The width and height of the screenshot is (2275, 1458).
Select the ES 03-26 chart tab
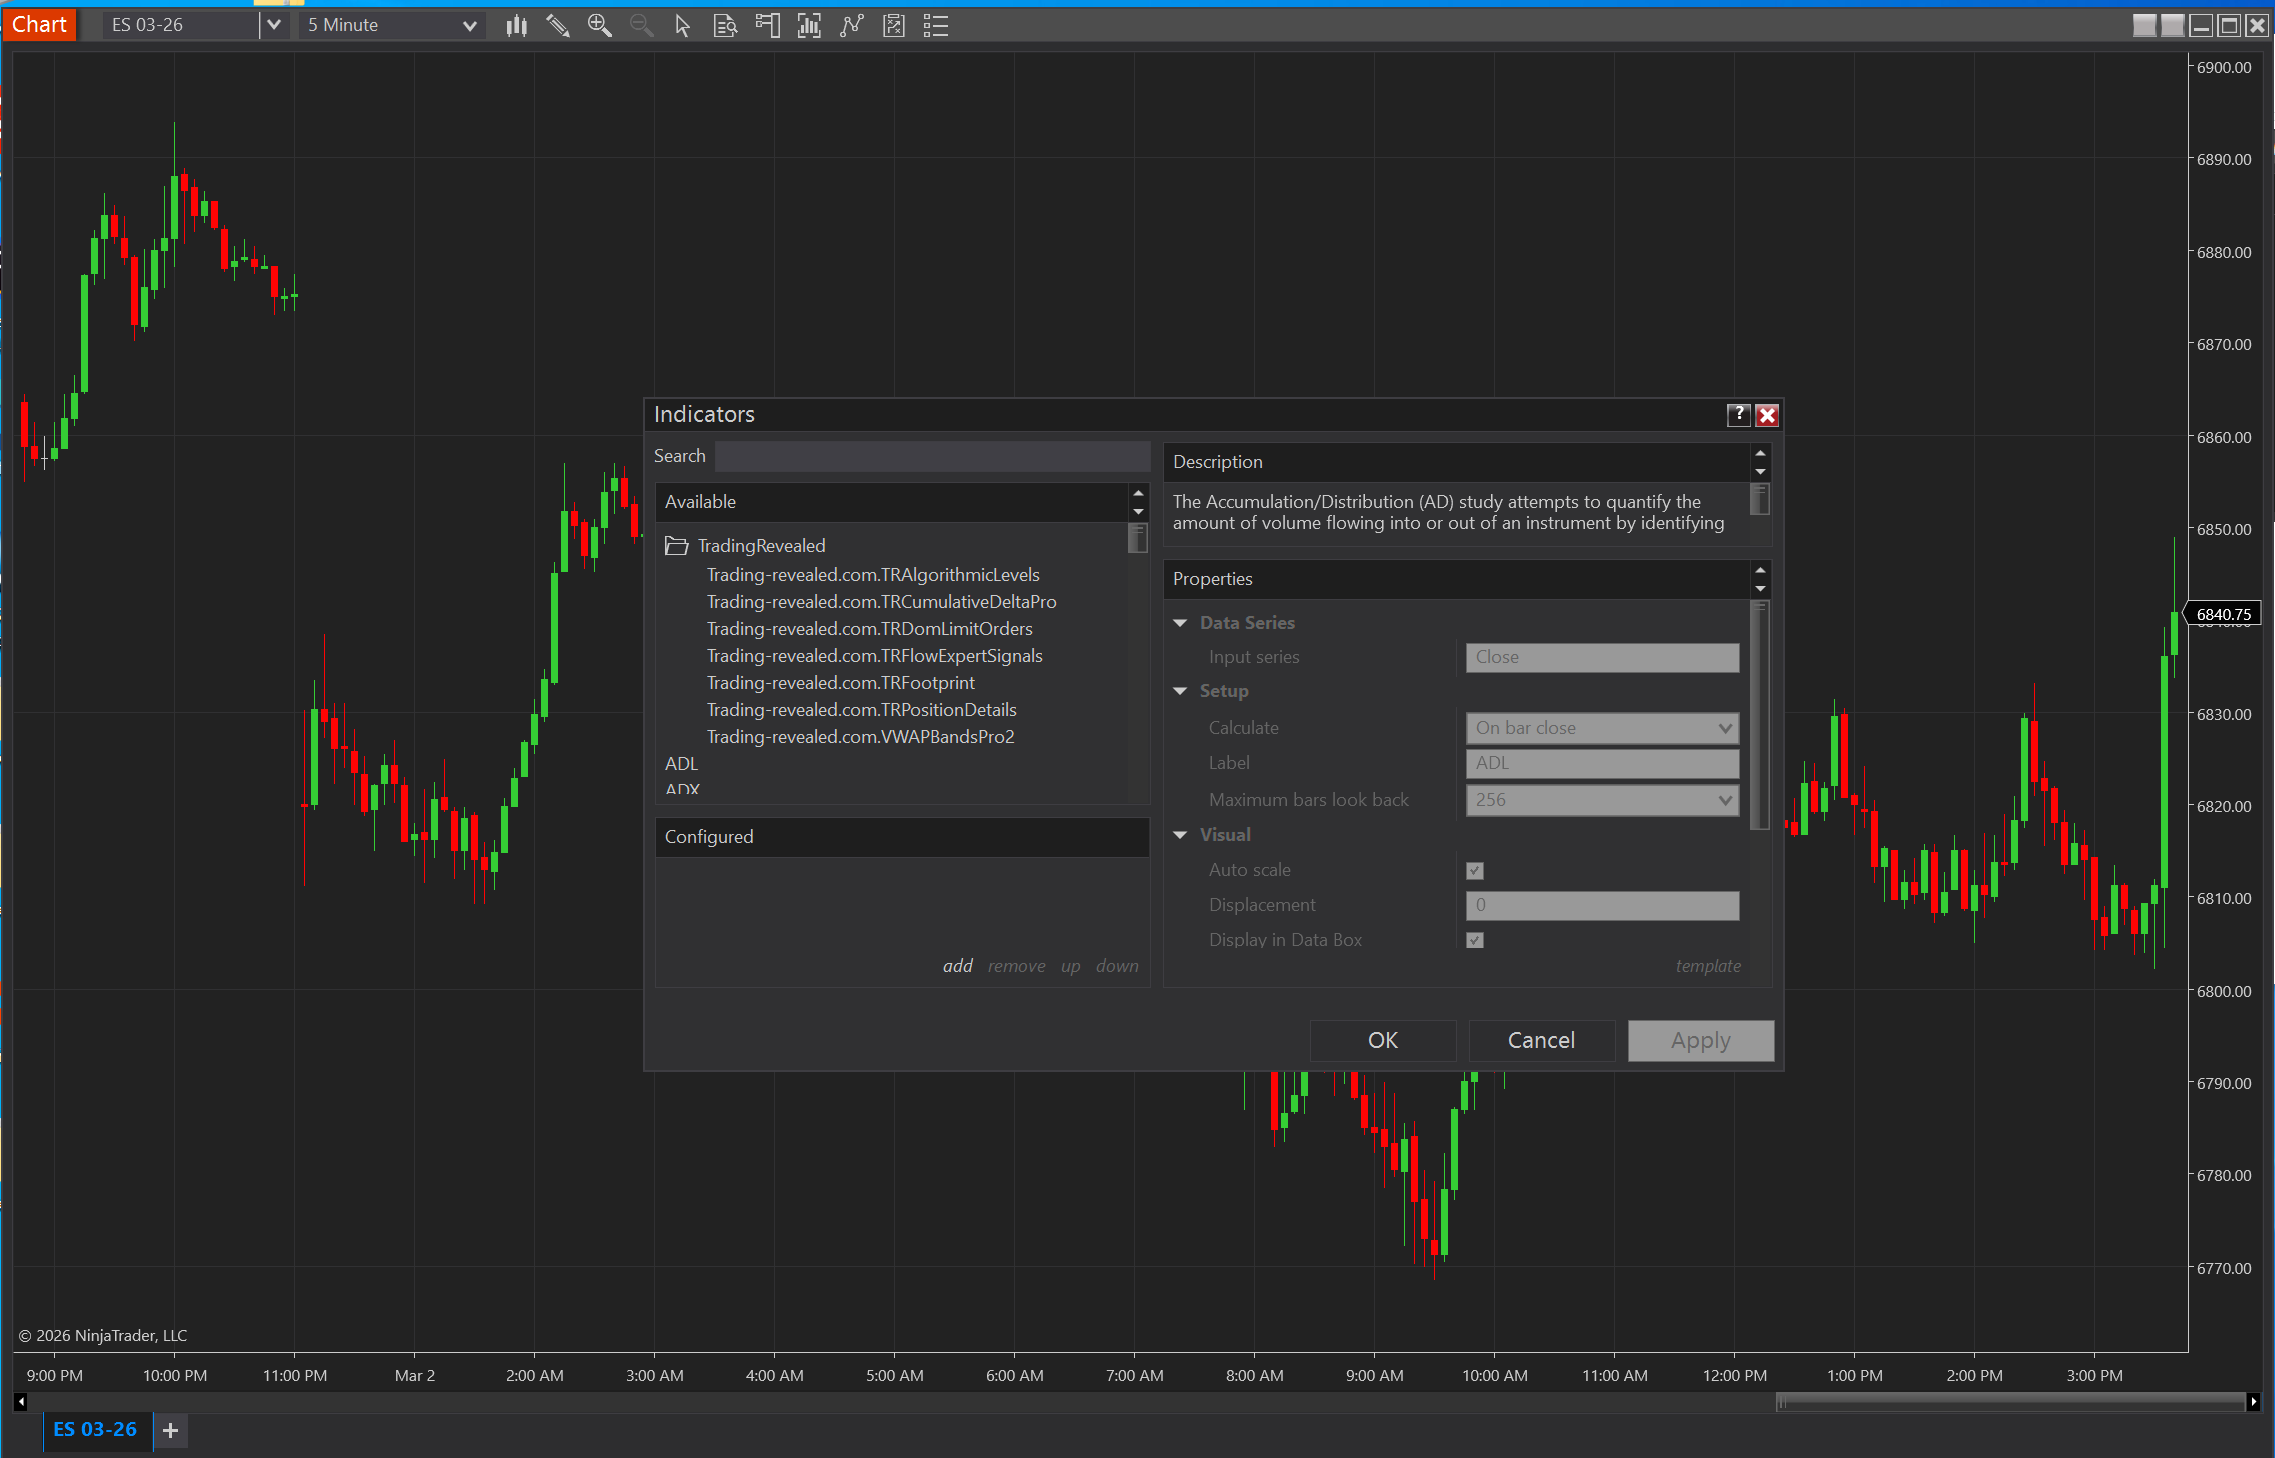coord(95,1430)
